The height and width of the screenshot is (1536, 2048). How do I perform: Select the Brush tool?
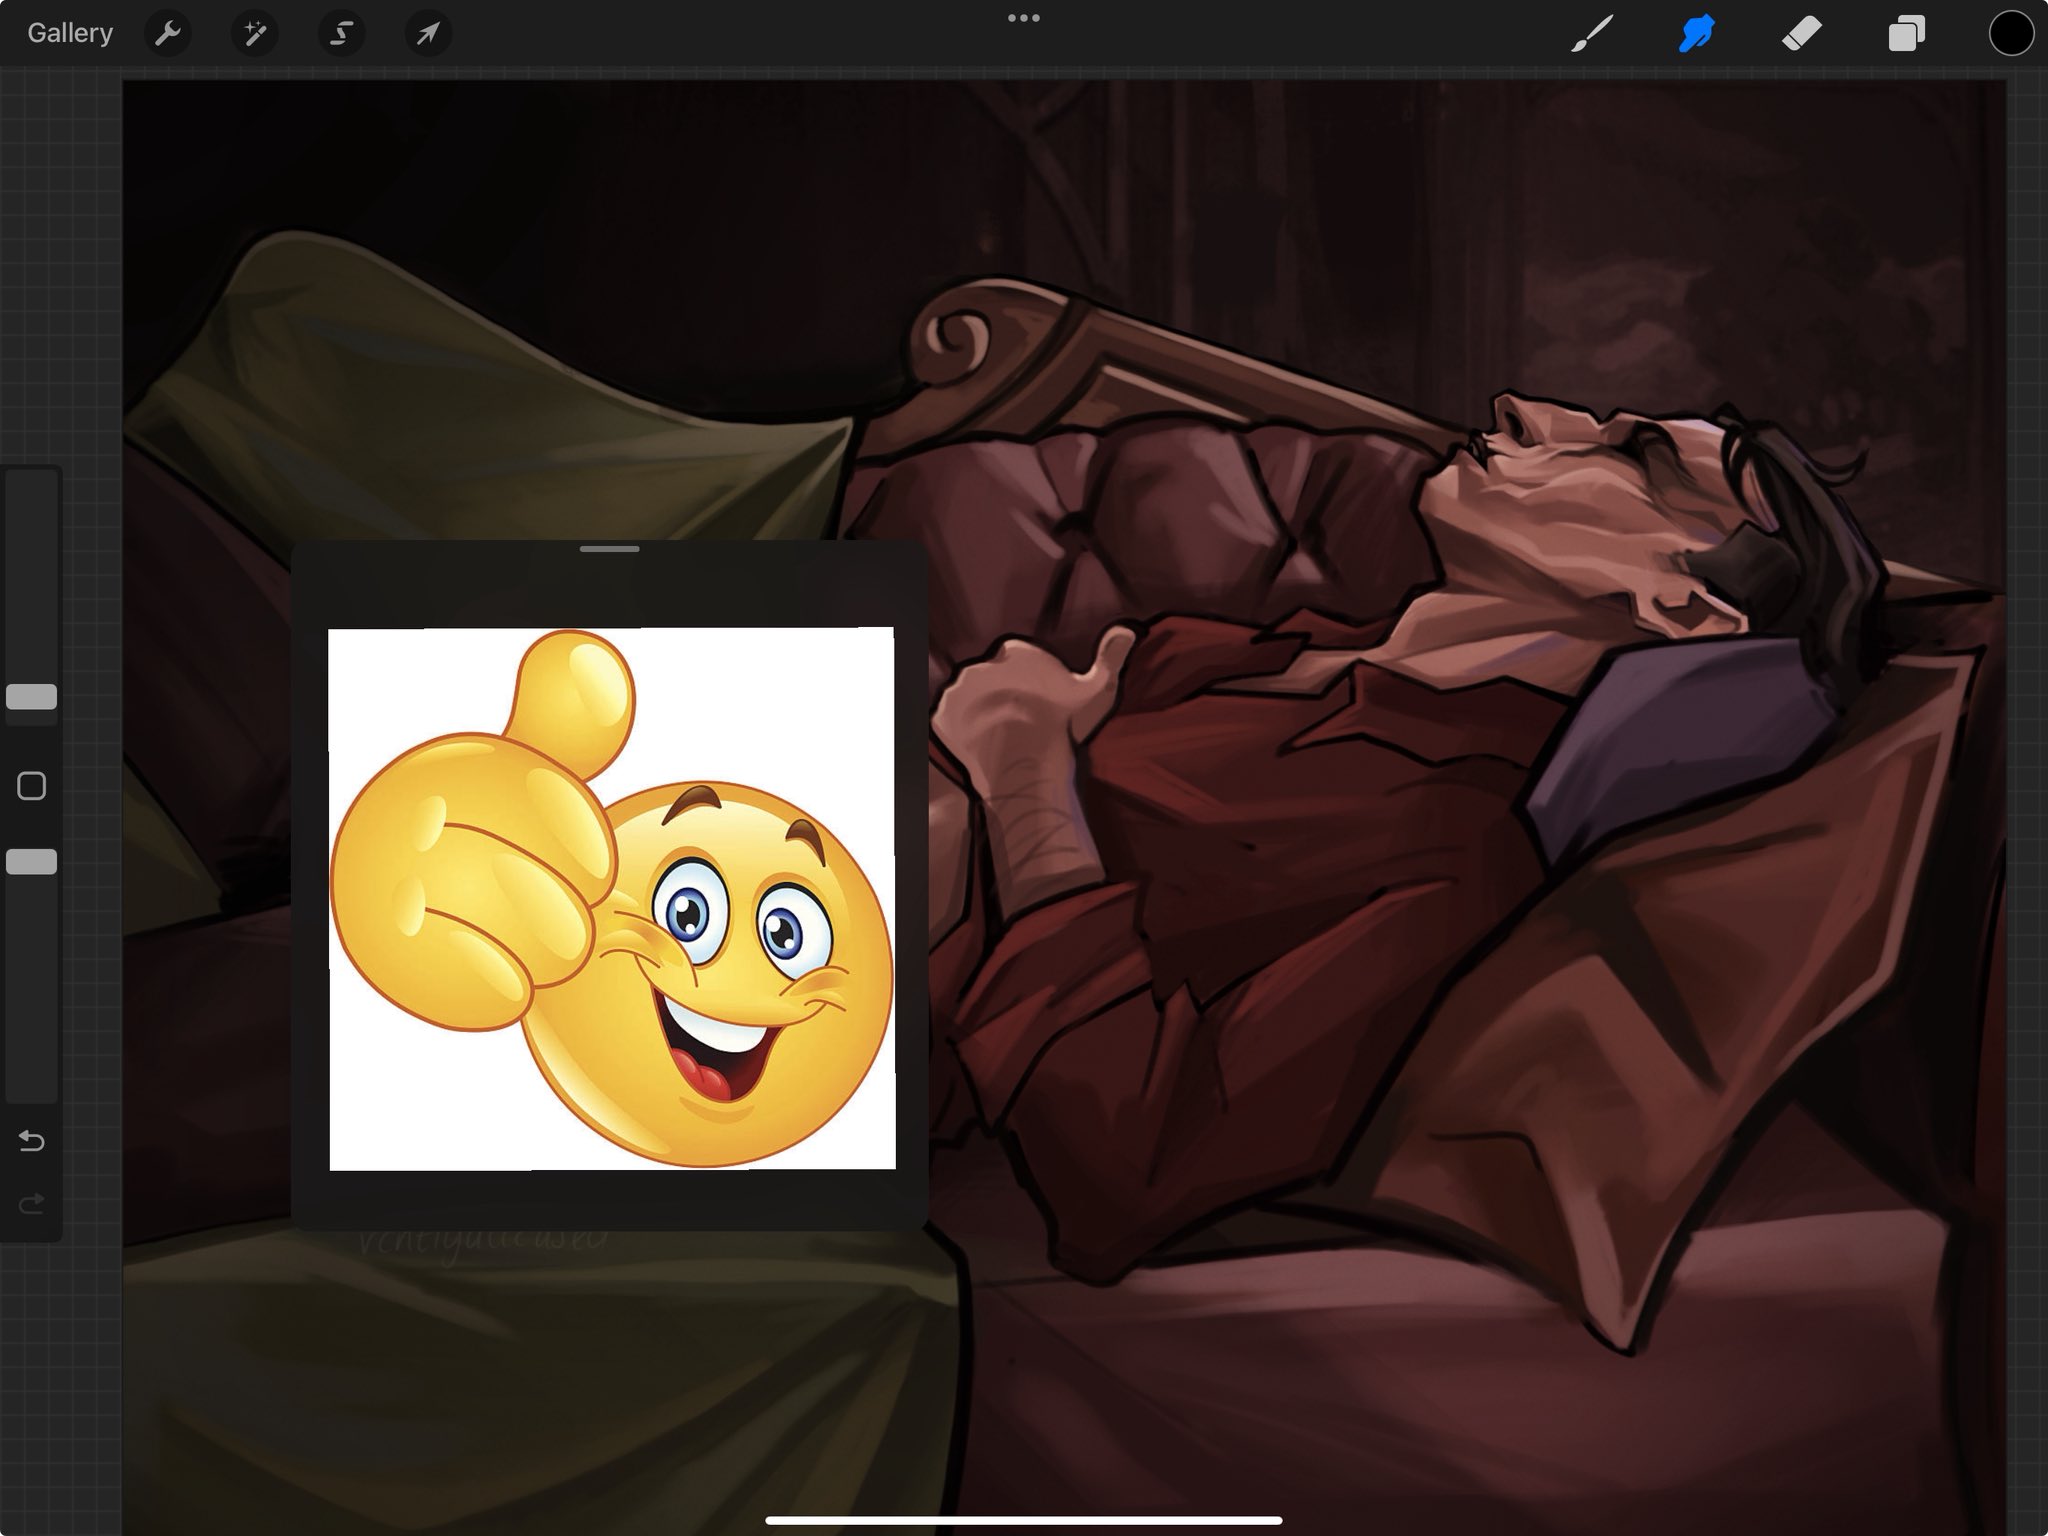1592,33
